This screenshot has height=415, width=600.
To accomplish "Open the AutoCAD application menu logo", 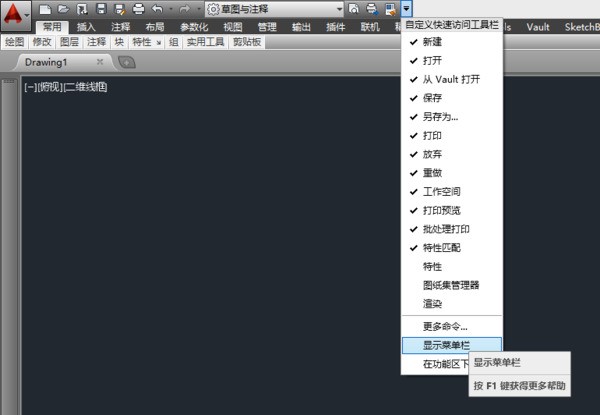I will [14, 14].
